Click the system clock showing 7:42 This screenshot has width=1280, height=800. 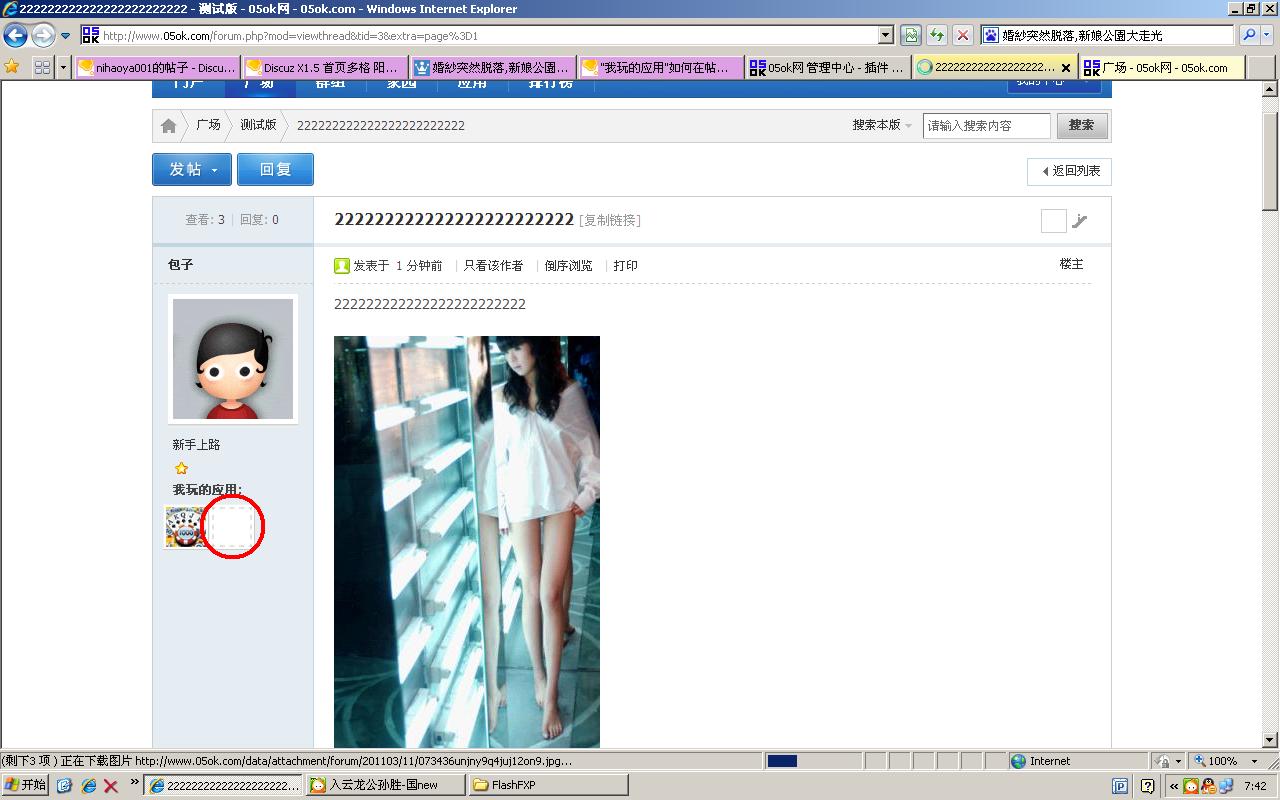click(x=1256, y=786)
